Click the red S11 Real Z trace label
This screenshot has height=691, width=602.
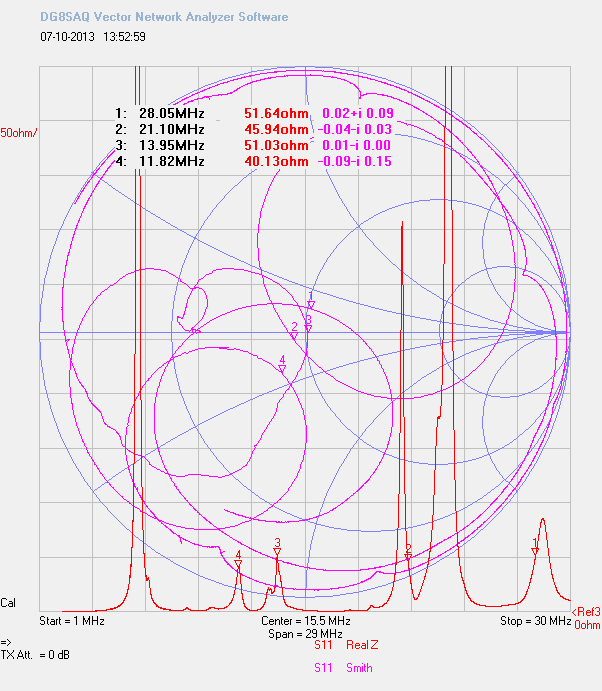tap(346, 645)
